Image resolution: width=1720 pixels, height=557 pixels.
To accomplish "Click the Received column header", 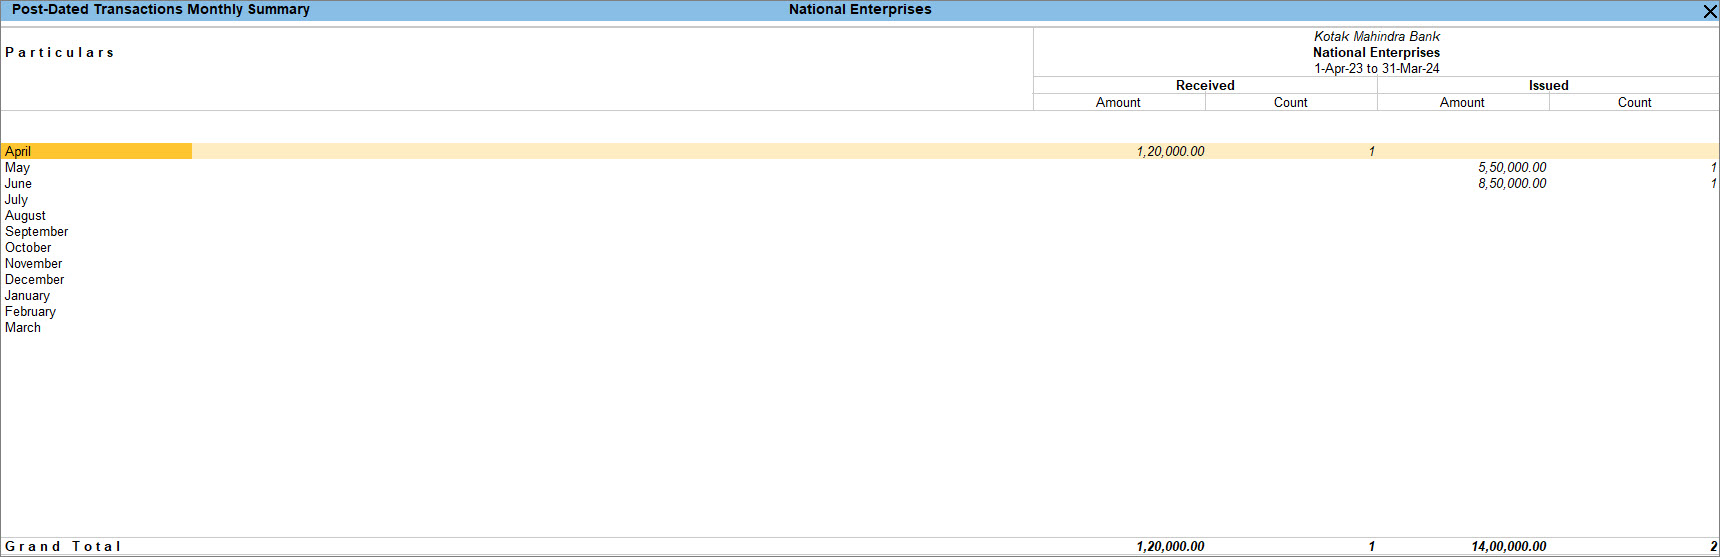I will [x=1205, y=85].
